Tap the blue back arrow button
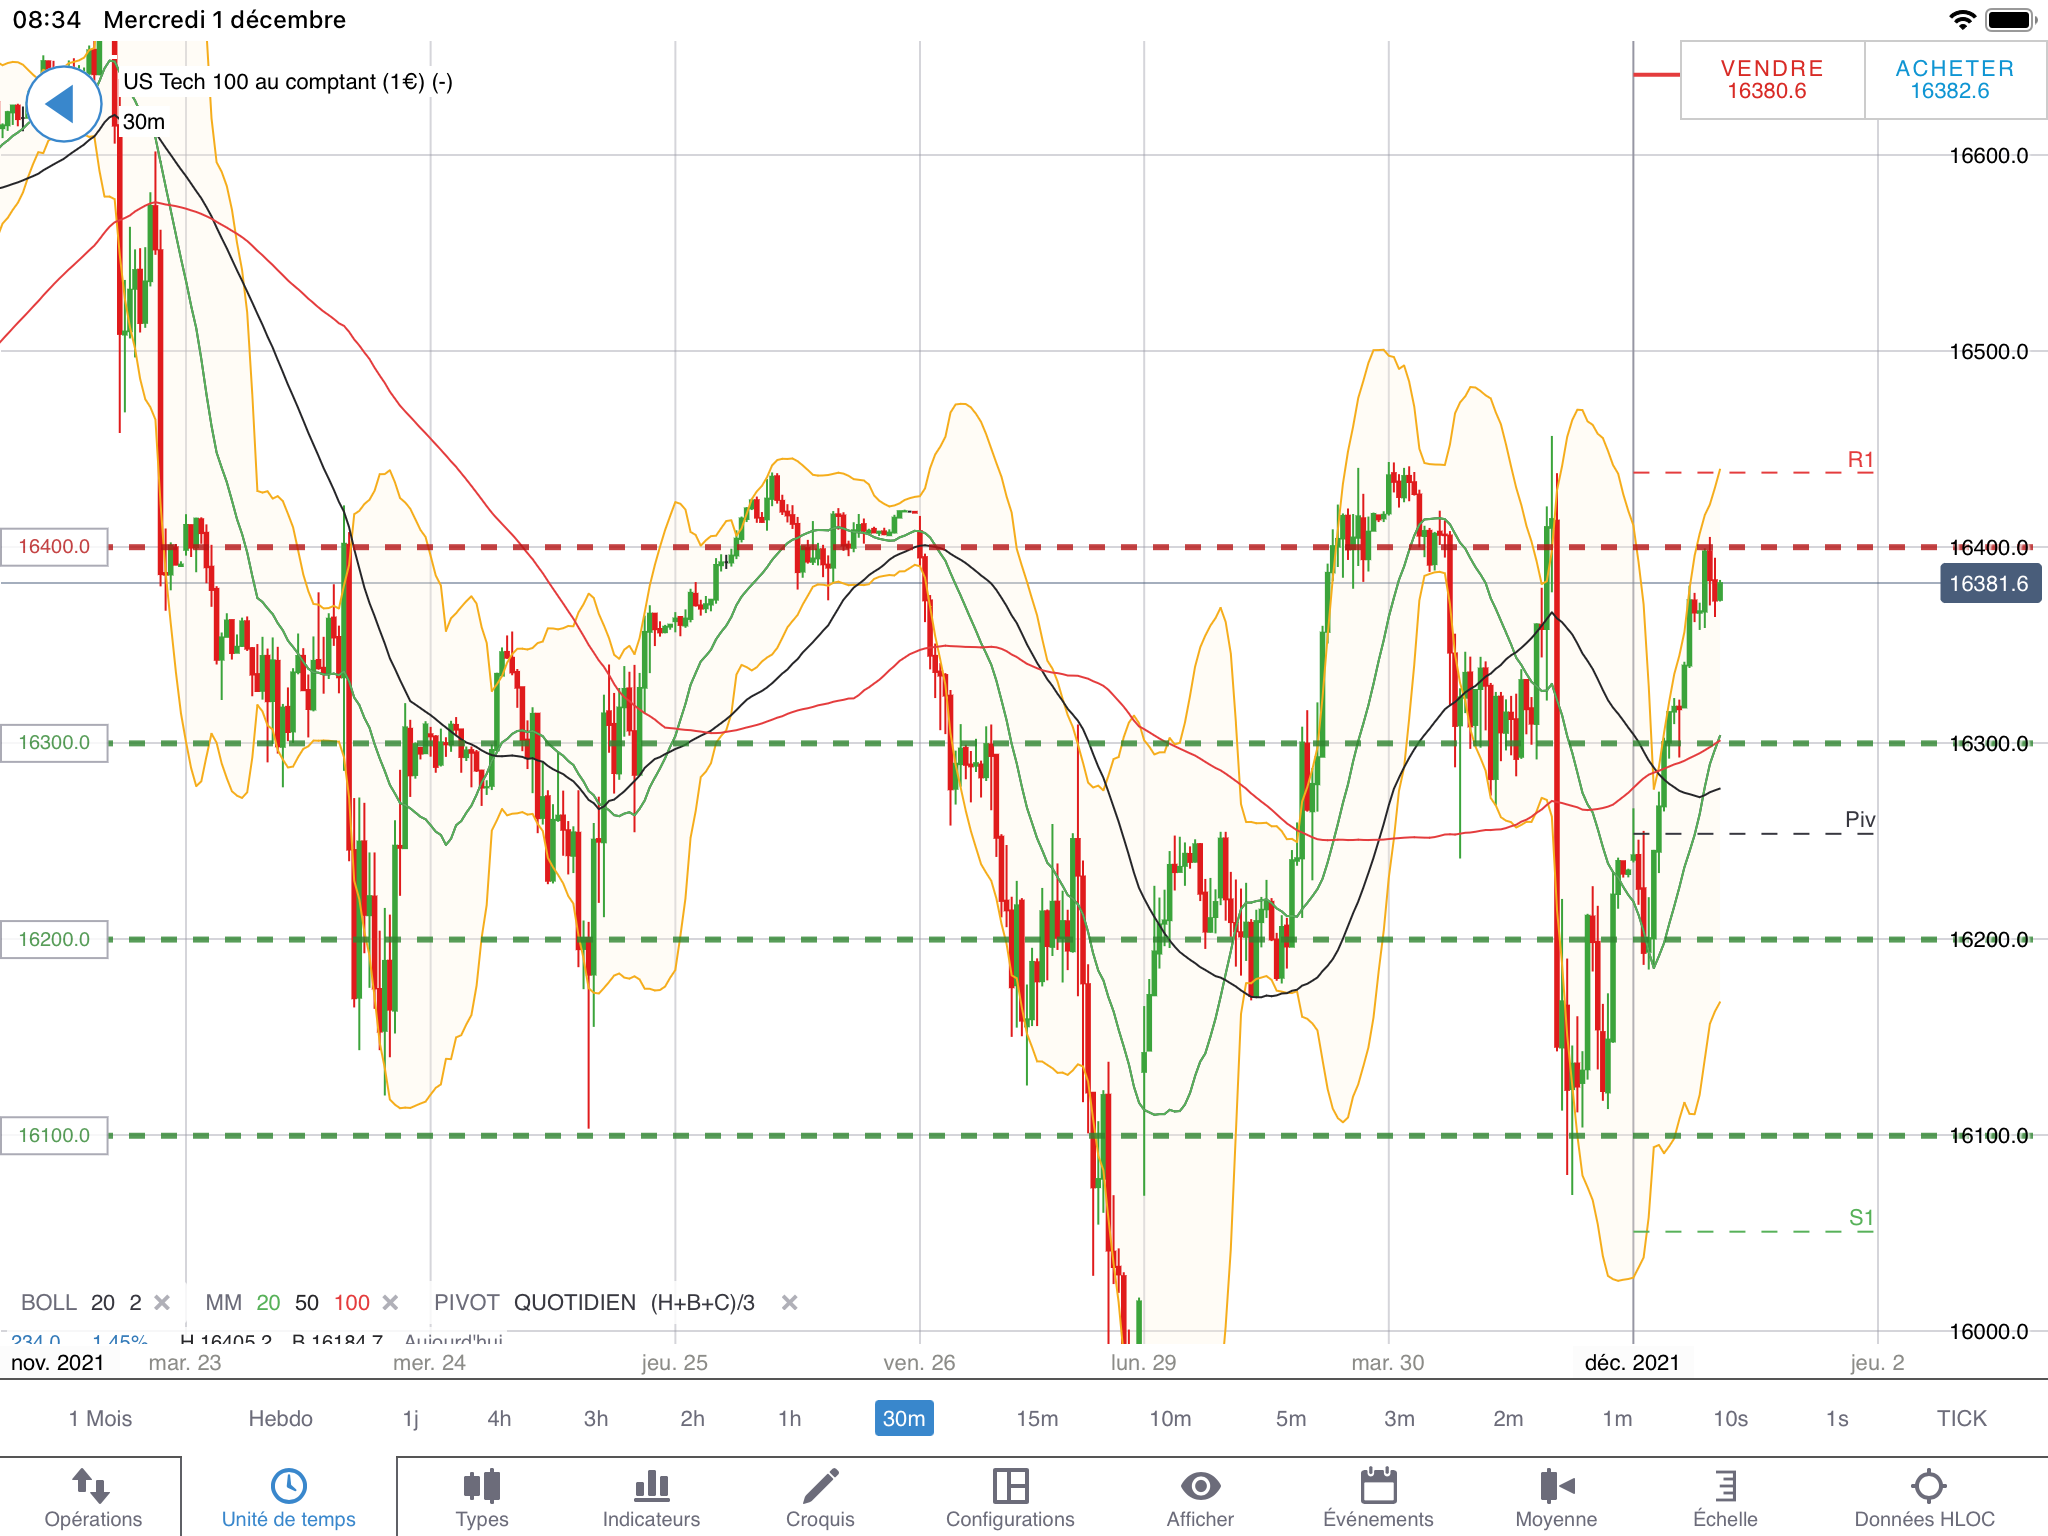 tap(63, 104)
